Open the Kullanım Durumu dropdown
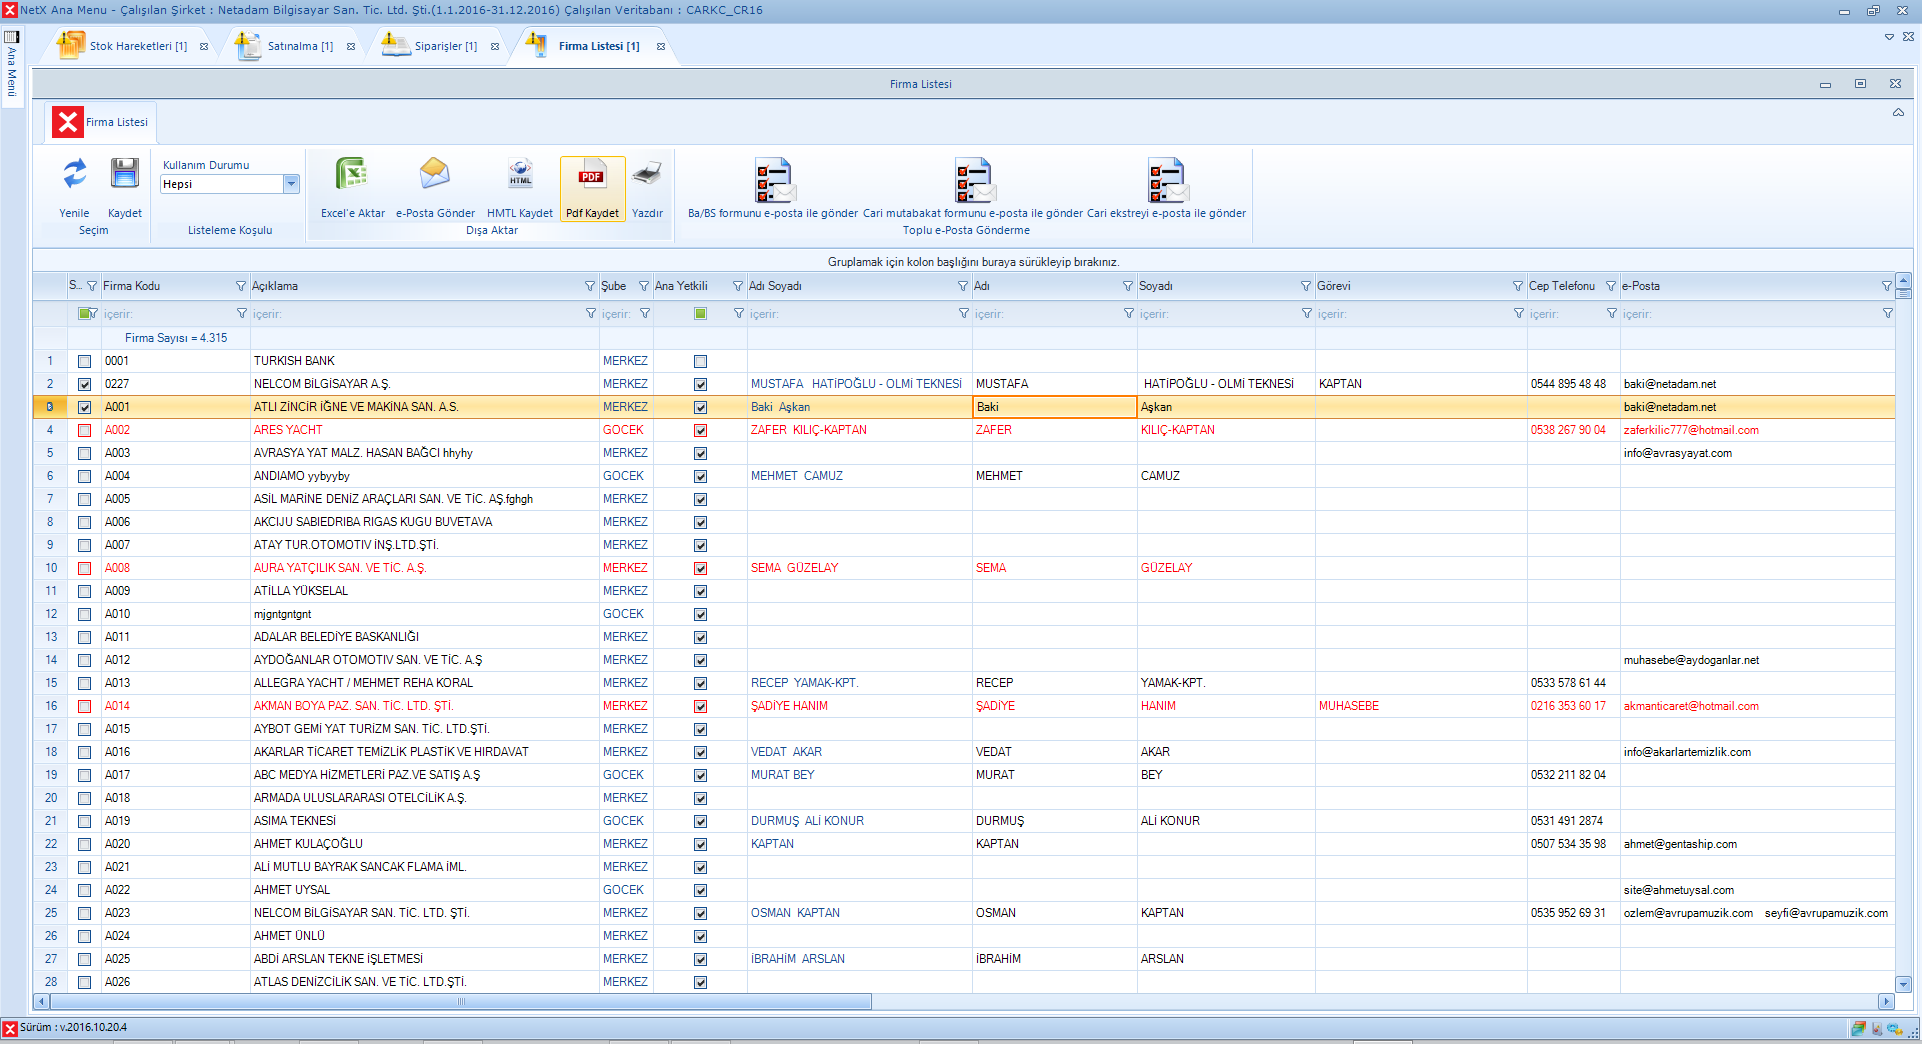1922x1044 pixels. (x=291, y=184)
